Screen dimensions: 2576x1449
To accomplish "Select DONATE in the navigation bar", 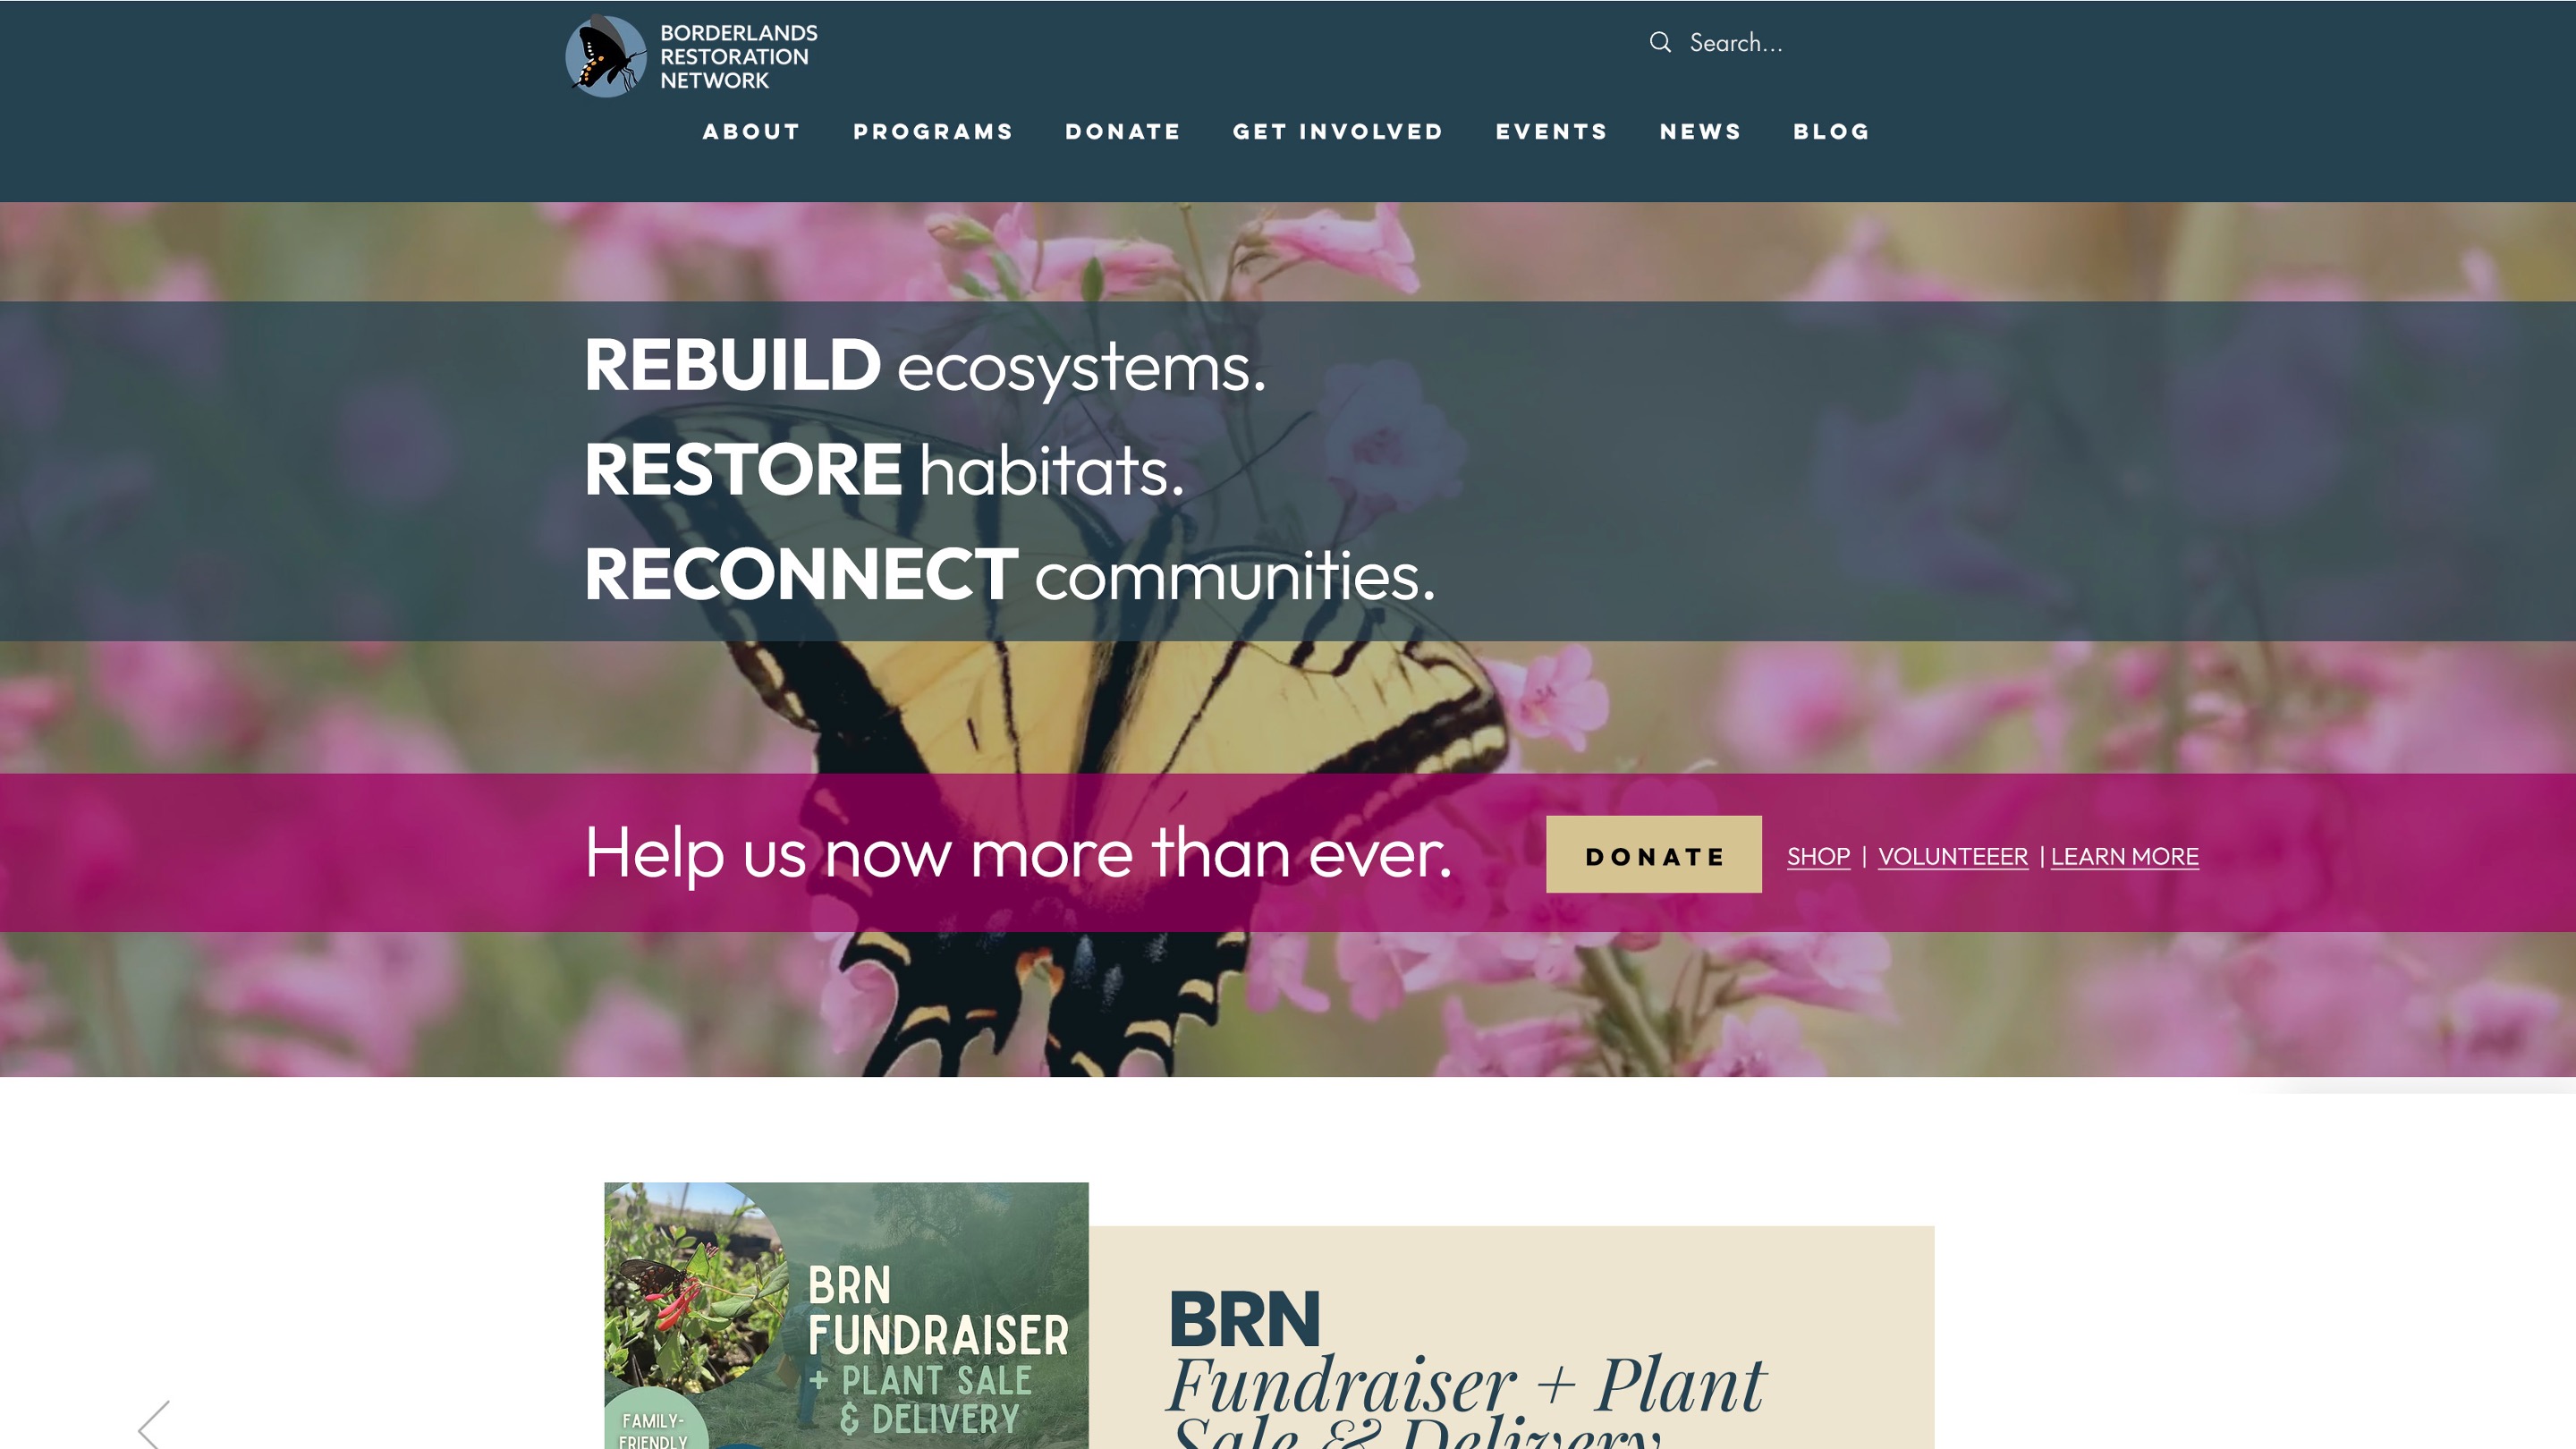I will pos(1123,132).
